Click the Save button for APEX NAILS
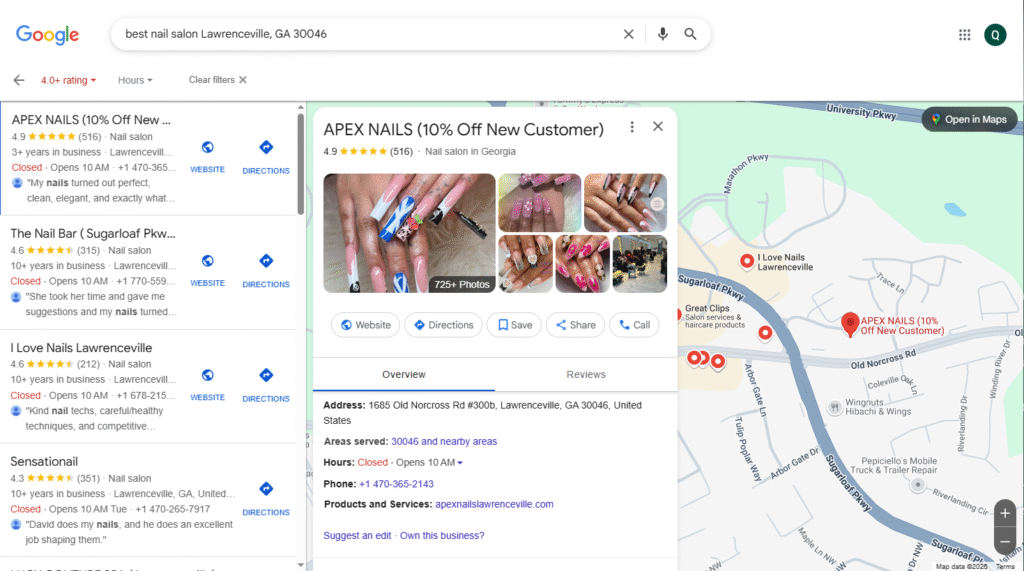The image size is (1024, 571). pos(514,325)
